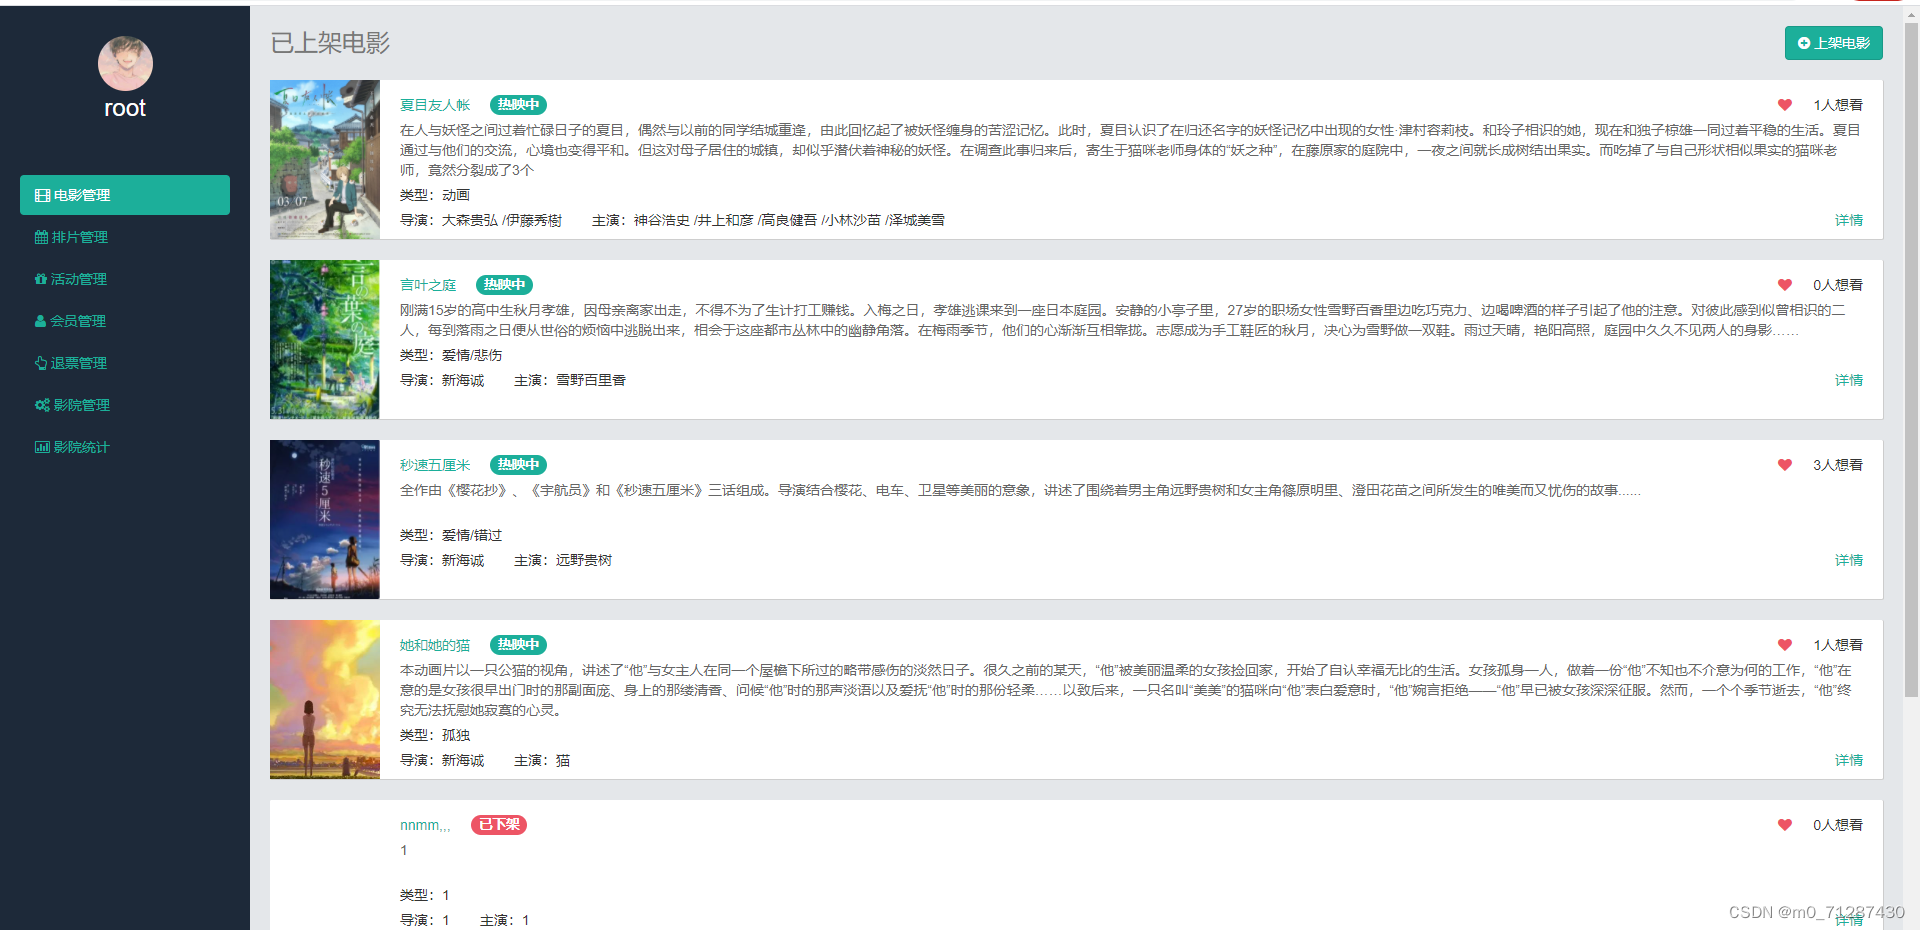
Task: Click the 秒速五厘米 movie title link
Action: click(x=434, y=465)
